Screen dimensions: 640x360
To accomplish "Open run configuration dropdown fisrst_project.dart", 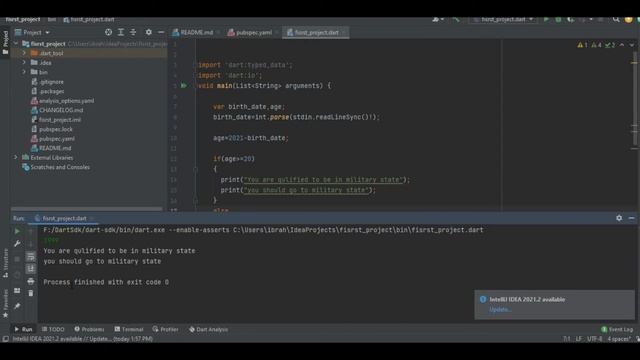I will click(x=503, y=19).
